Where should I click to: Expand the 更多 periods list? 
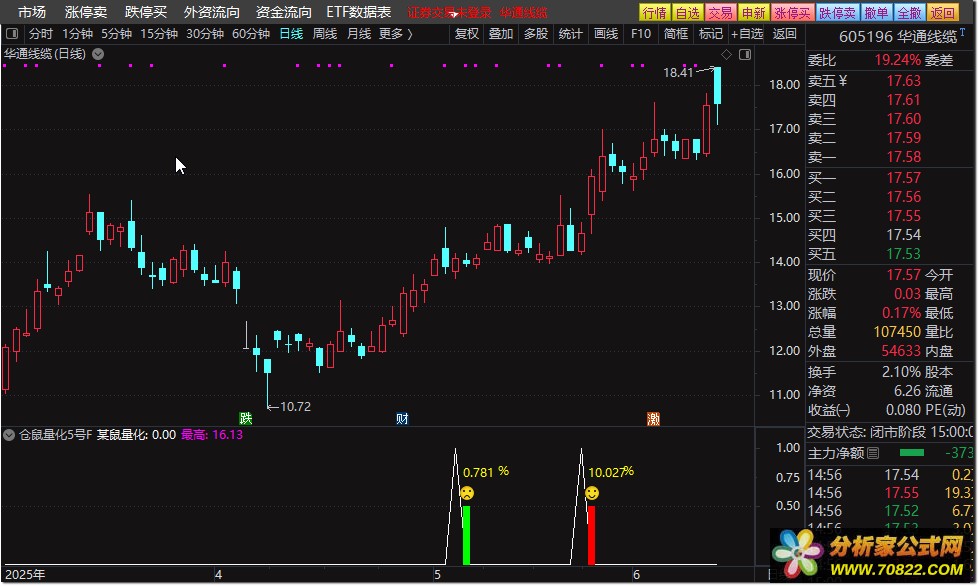point(396,34)
